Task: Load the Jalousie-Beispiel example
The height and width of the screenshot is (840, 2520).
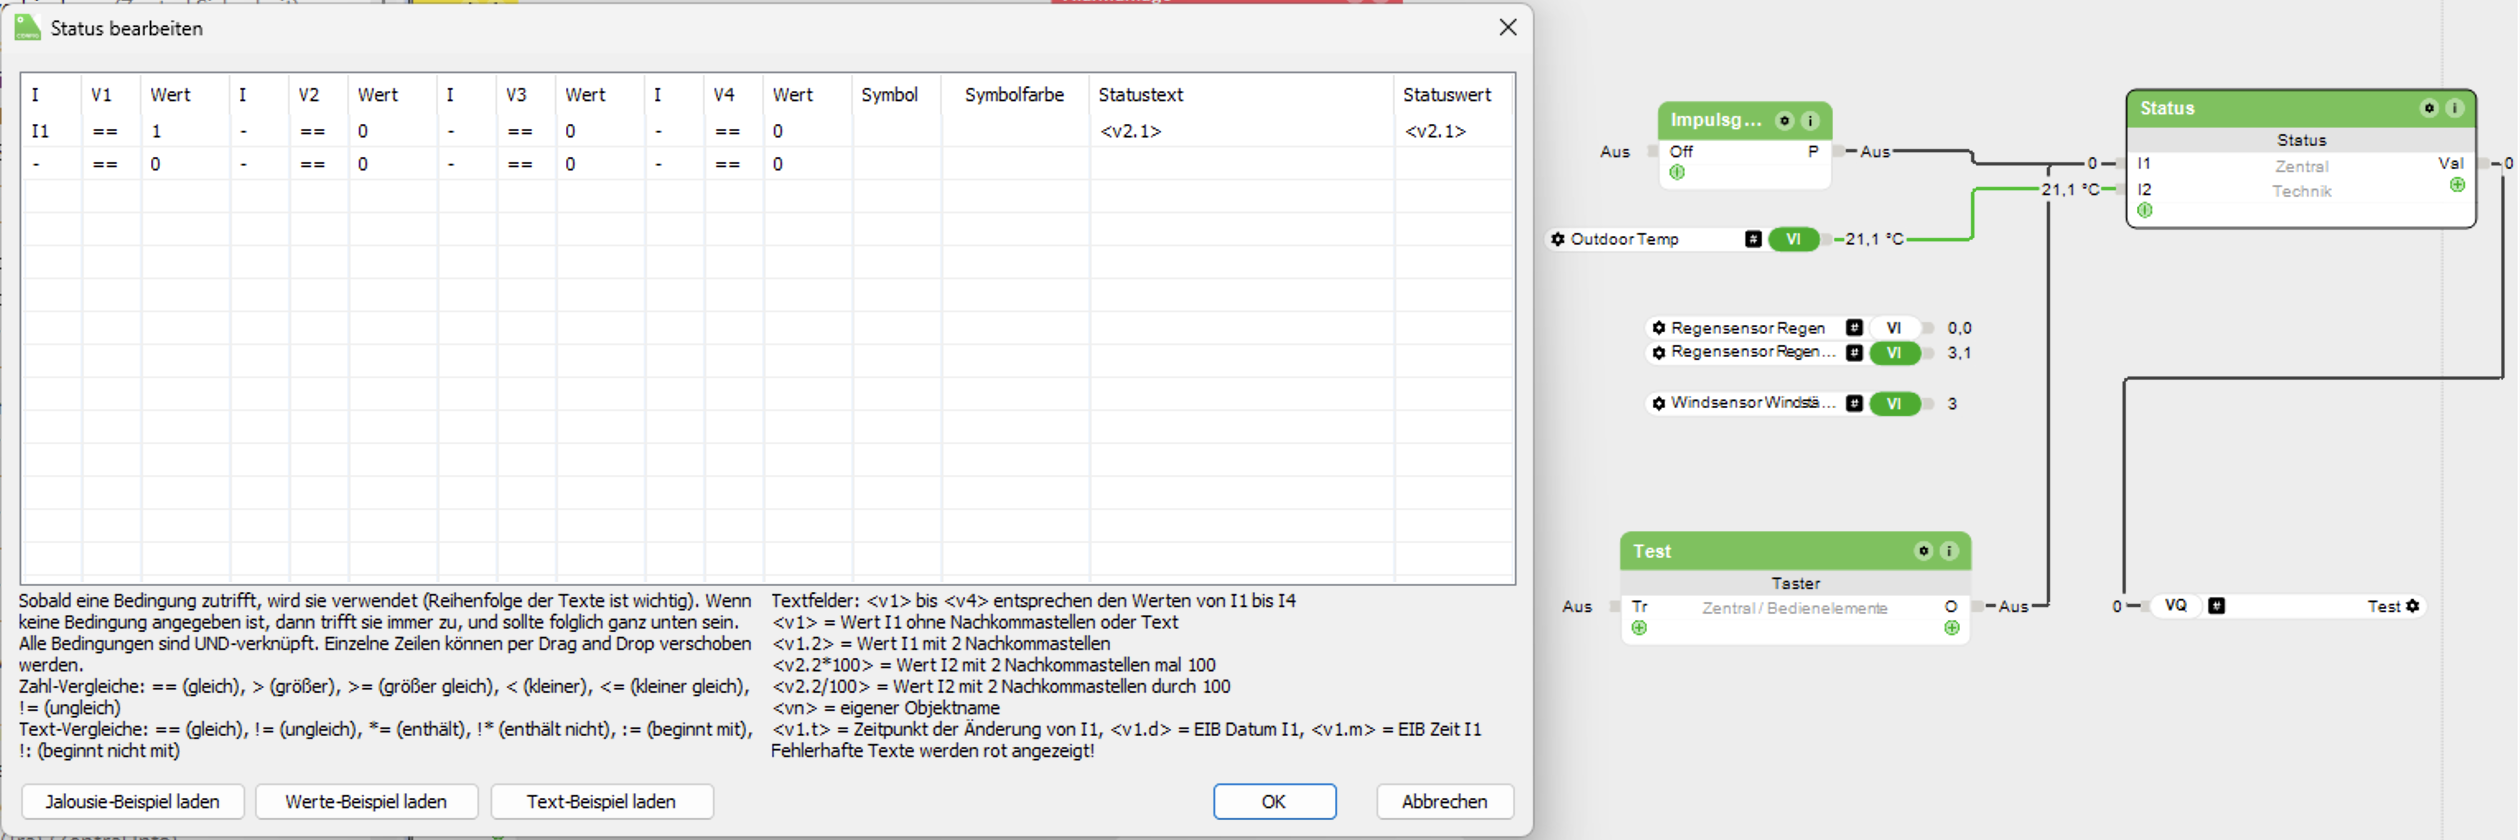Action: click(x=132, y=802)
